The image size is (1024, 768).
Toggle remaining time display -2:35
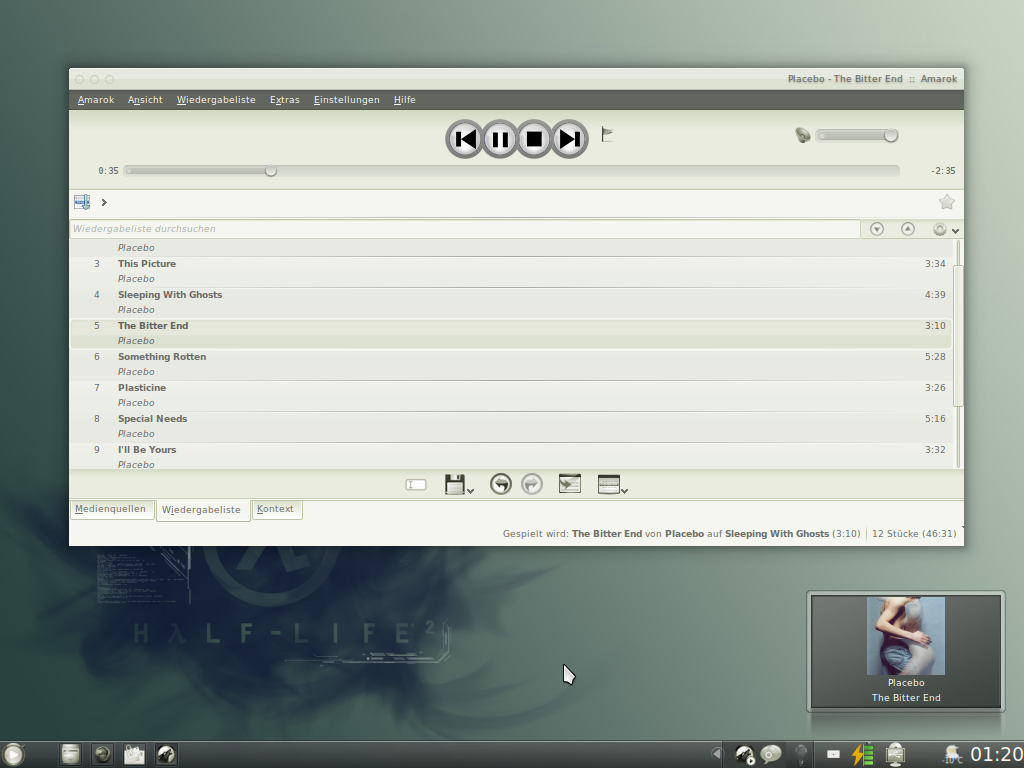coord(943,170)
